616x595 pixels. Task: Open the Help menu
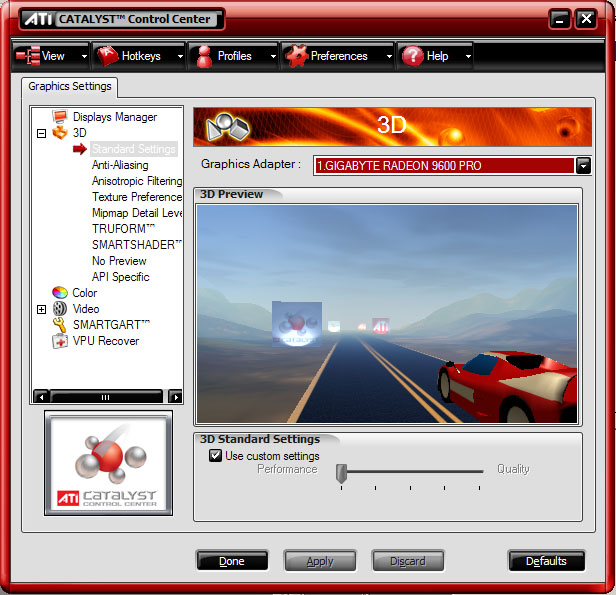pyautogui.click(x=431, y=56)
